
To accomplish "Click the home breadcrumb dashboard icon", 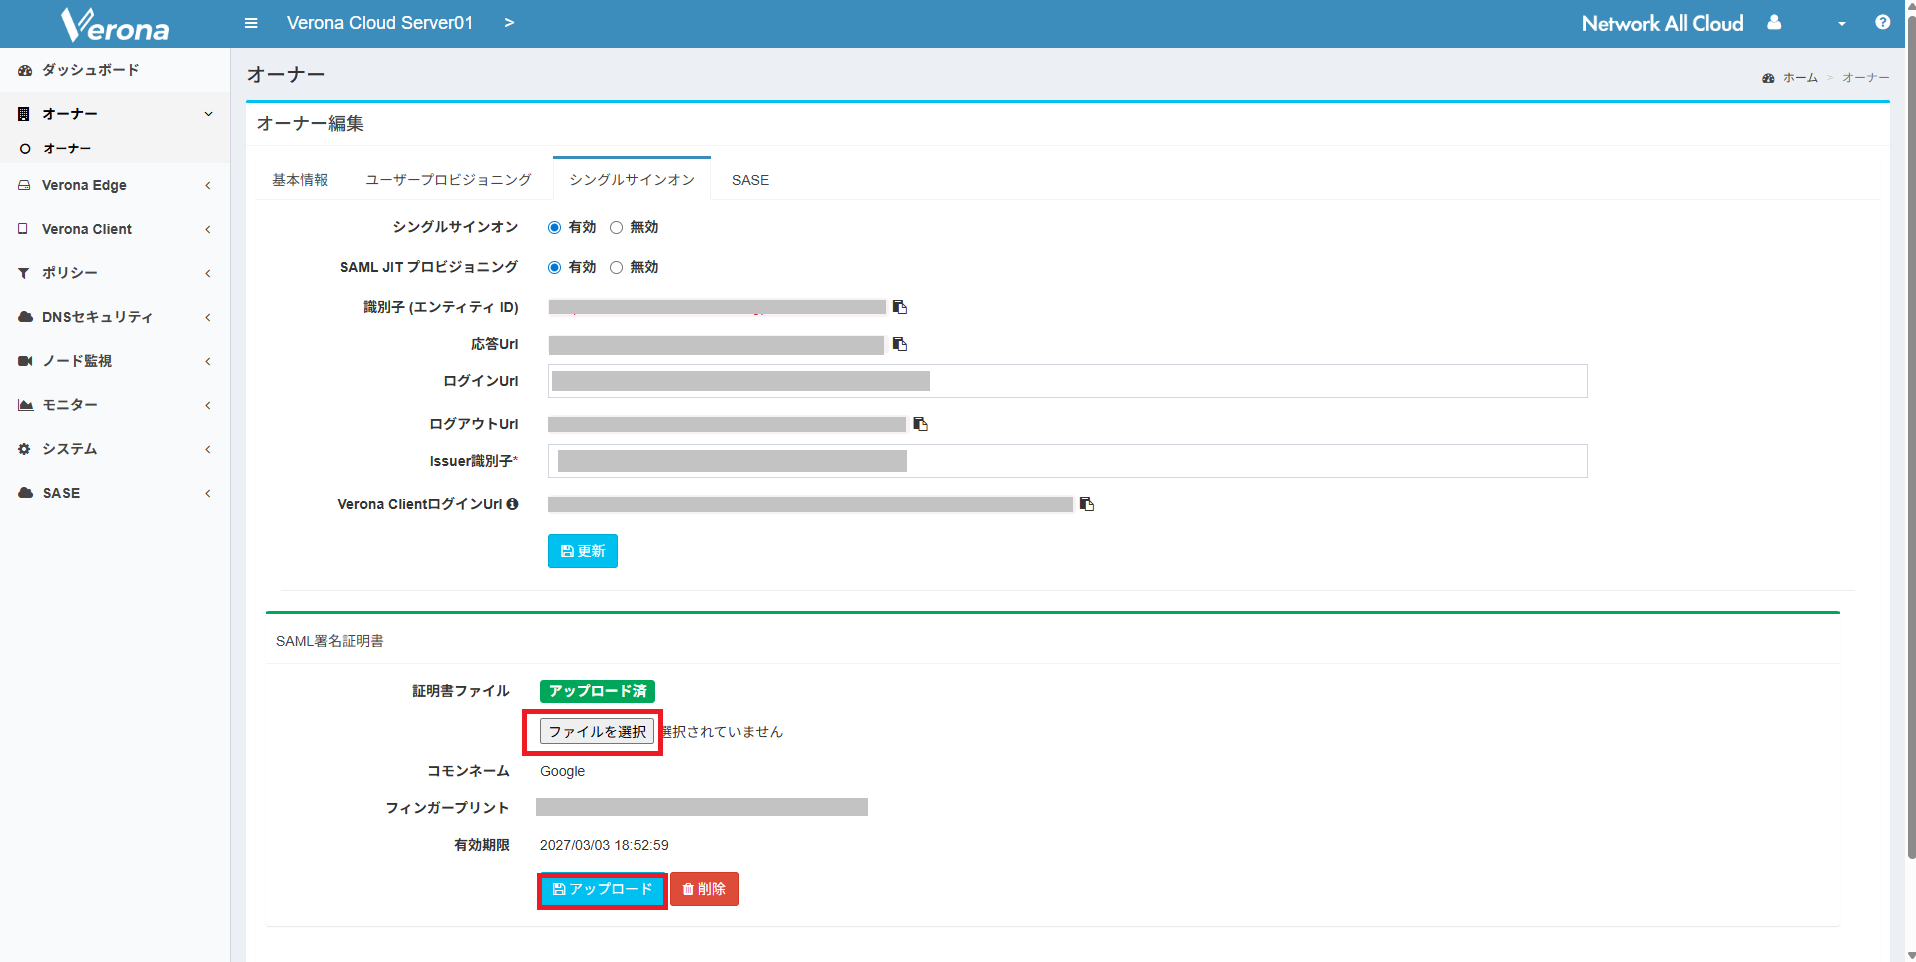I will click(x=1768, y=78).
